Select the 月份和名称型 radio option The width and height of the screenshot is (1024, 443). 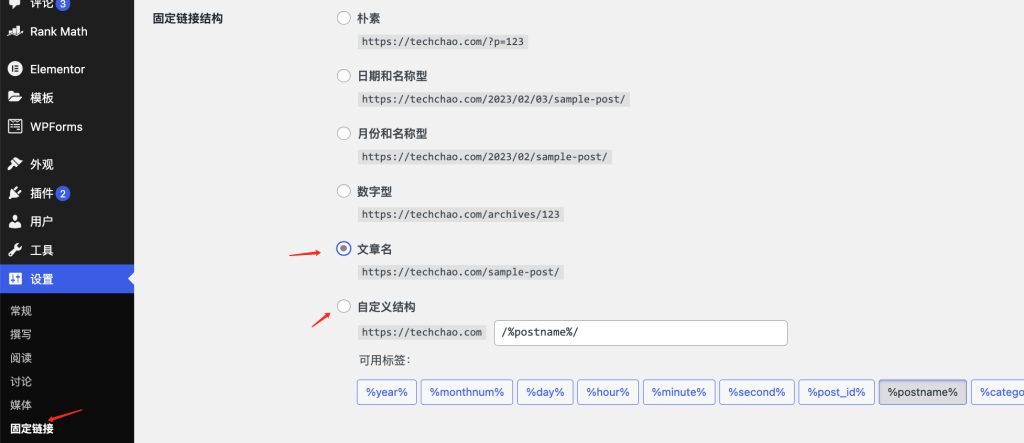click(x=344, y=133)
